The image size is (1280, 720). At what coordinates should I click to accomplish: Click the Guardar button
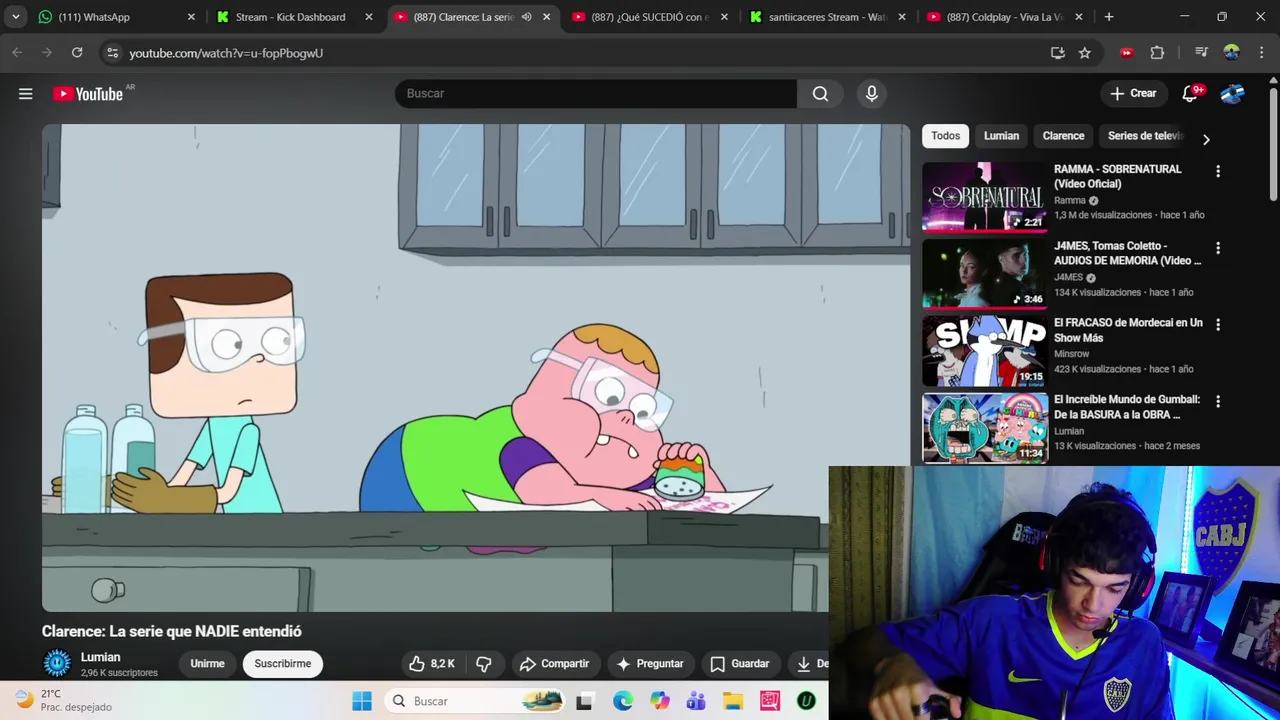pyautogui.click(x=740, y=664)
